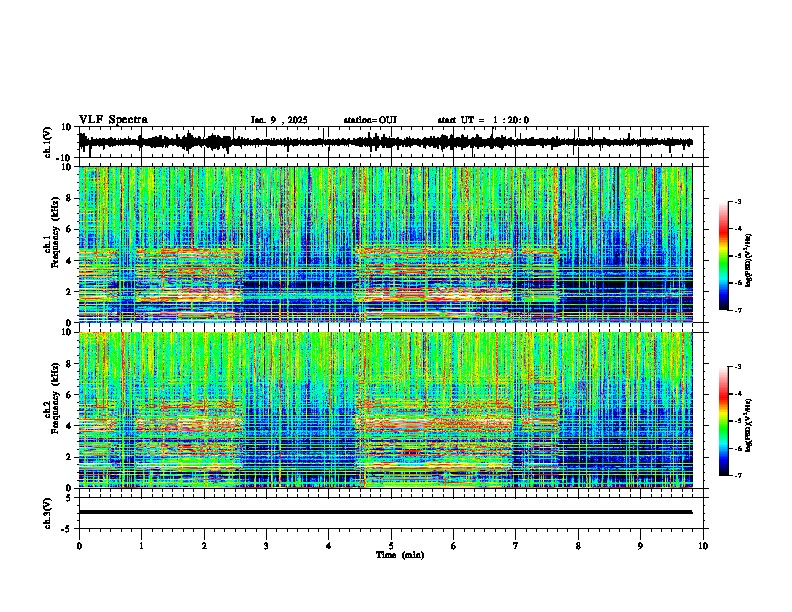Click the "ch.1(V)" waveform axis label
792x612 pixels.
click(x=48, y=142)
